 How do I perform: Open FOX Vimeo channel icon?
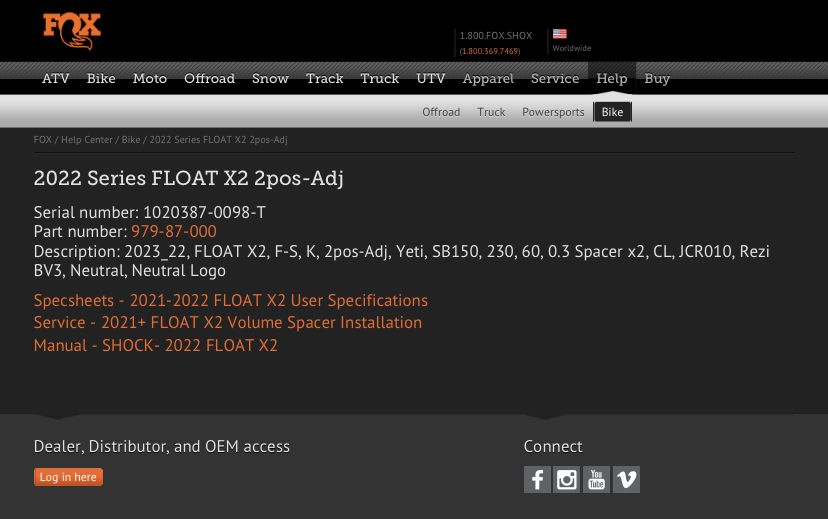click(x=626, y=480)
